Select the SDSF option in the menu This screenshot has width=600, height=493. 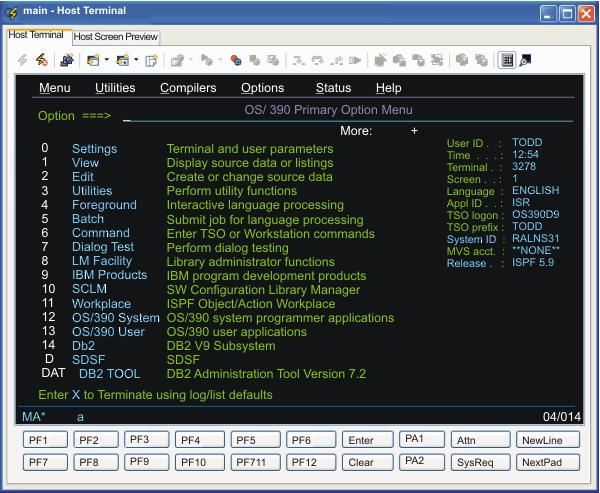88,359
